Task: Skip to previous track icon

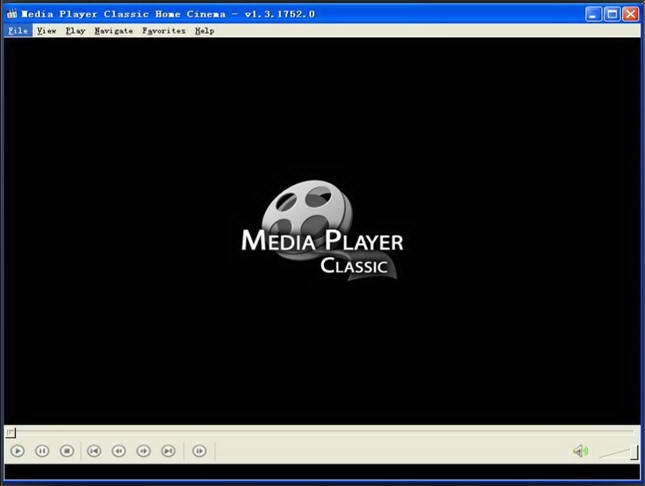Action: pyautogui.click(x=94, y=451)
